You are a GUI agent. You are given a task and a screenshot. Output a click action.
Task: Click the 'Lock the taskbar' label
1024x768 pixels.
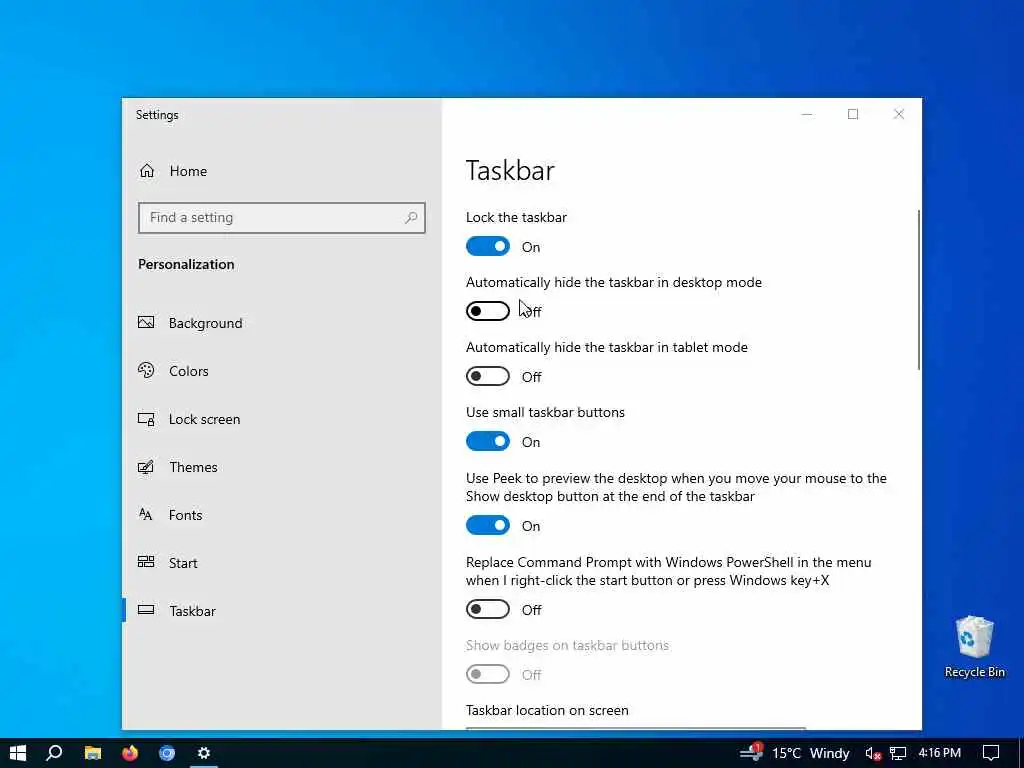point(516,217)
